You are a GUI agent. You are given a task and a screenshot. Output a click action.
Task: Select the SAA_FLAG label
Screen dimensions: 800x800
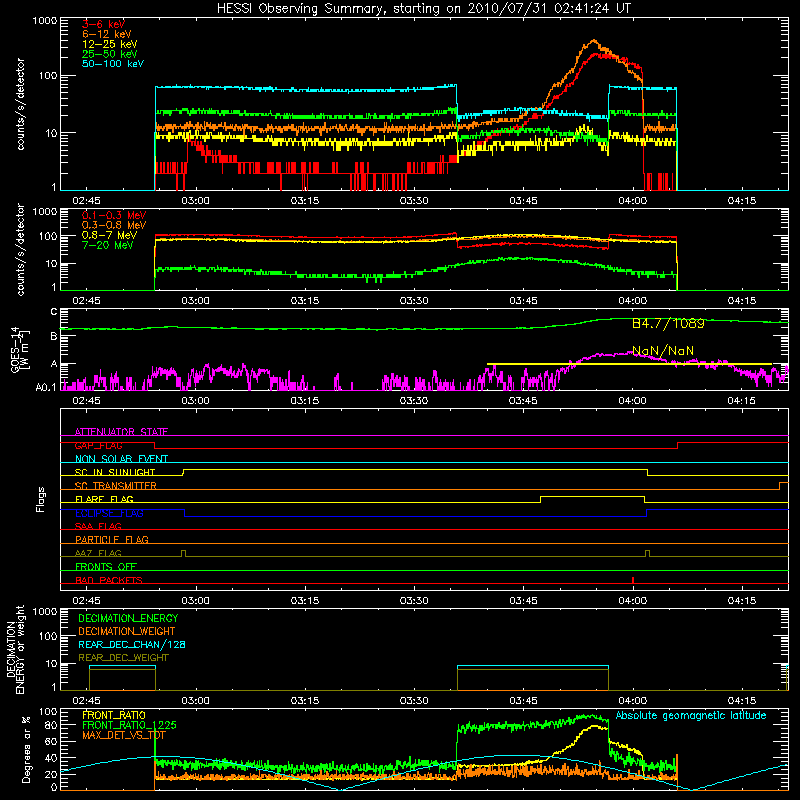click(x=98, y=526)
